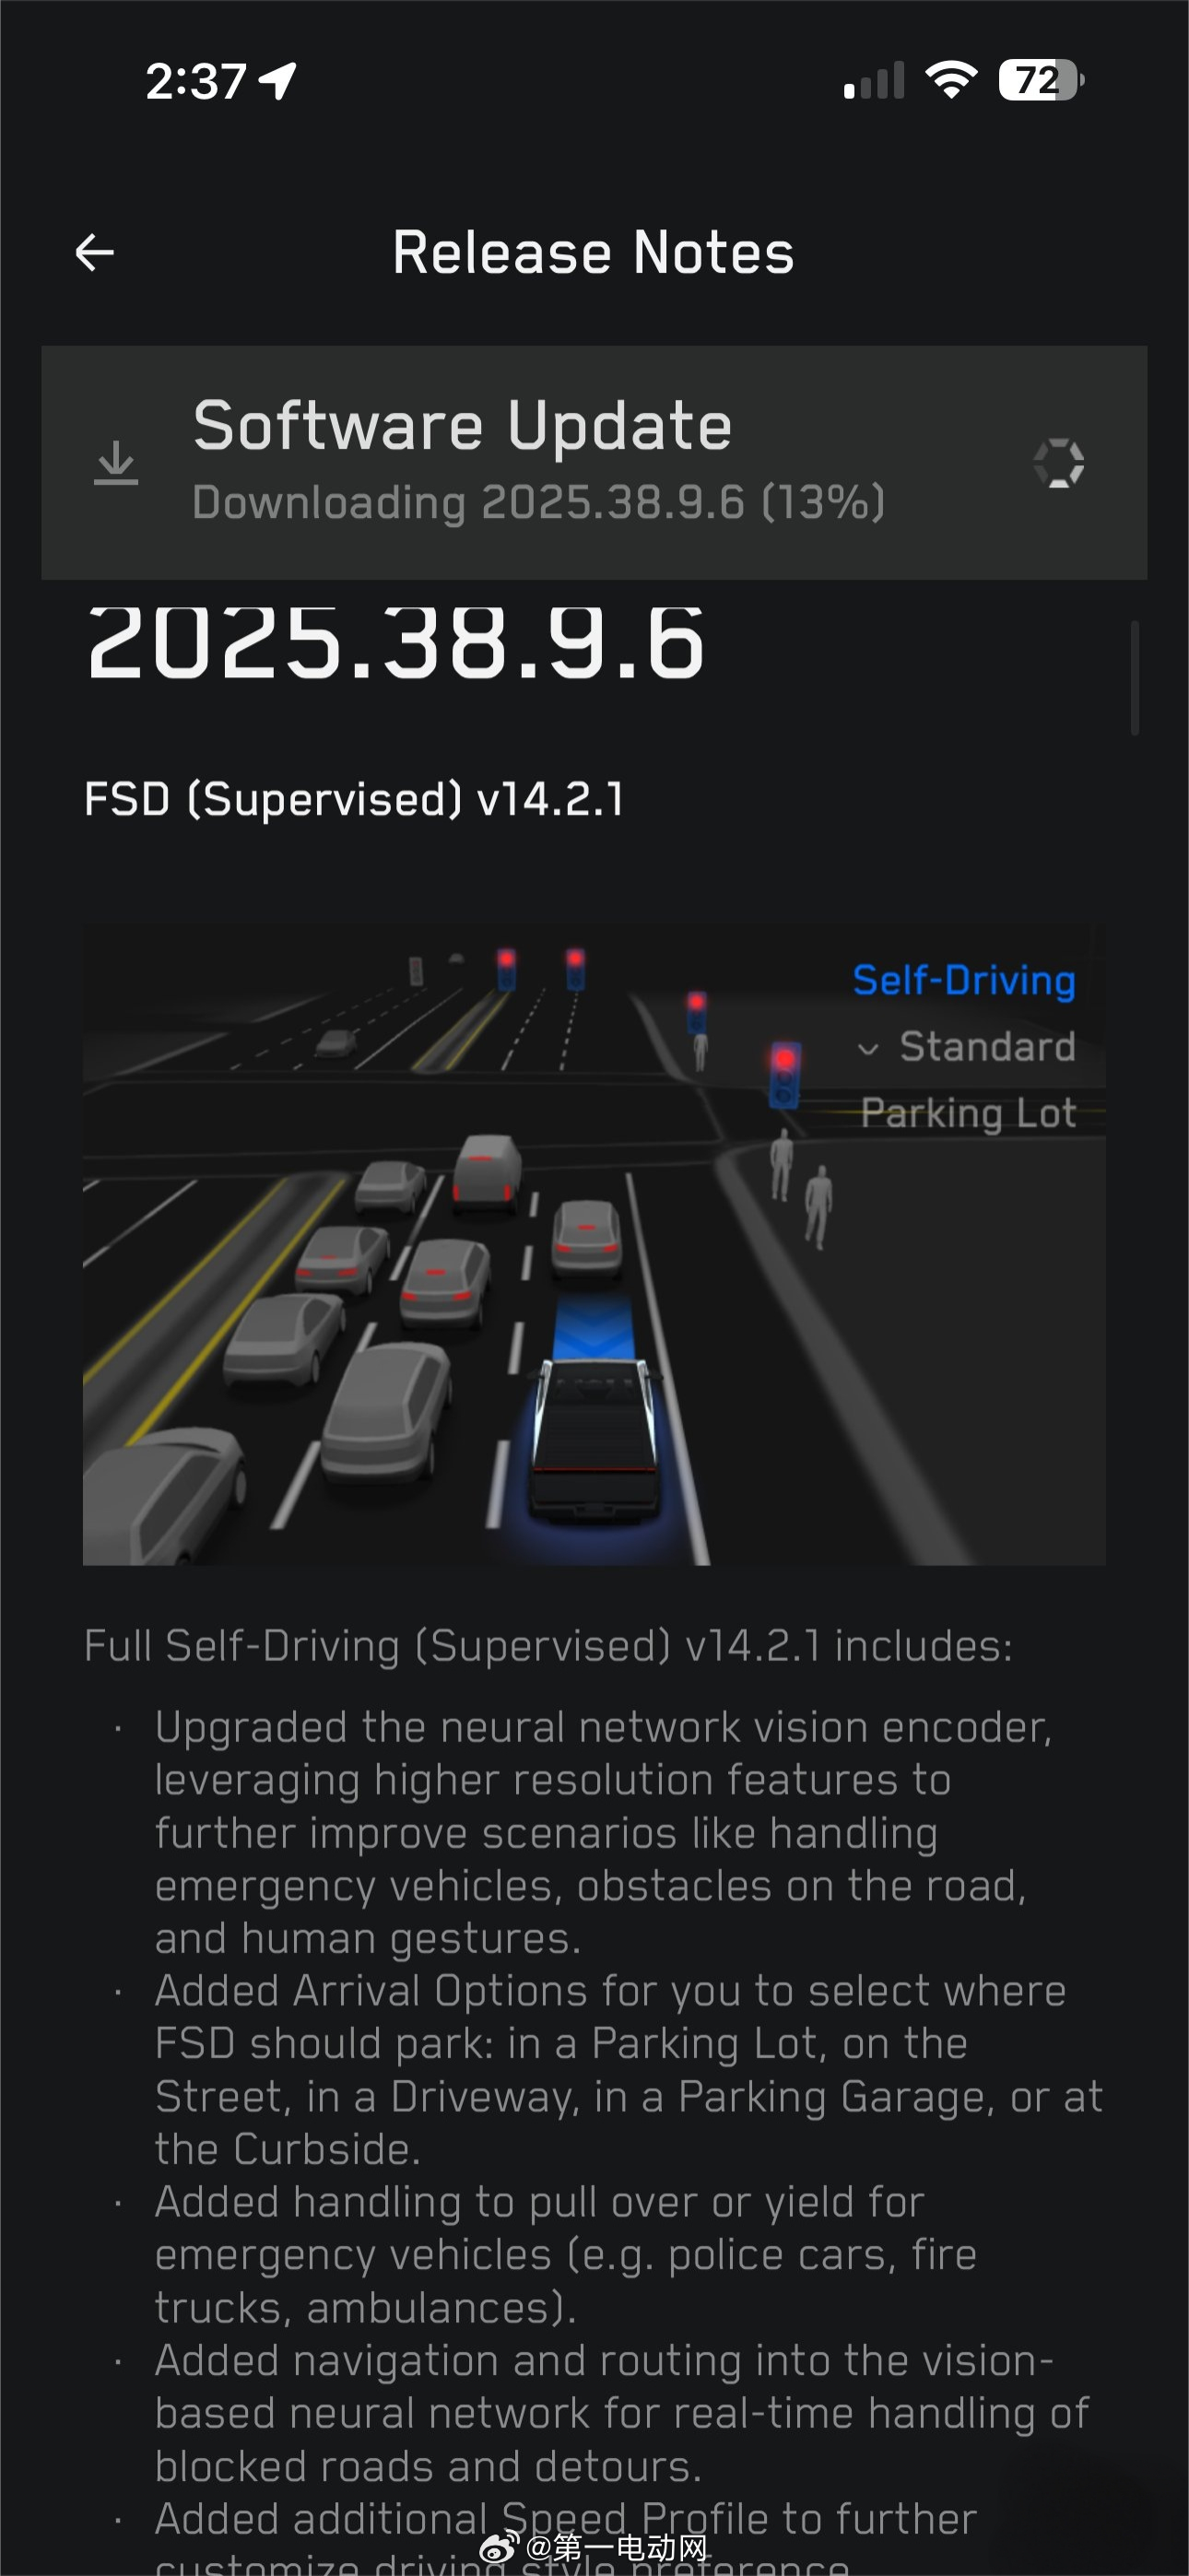Viewport: 1189px width, 2576px height.
Task: Expand the Standard chevron in the image
Action: tap(868, 1049)
